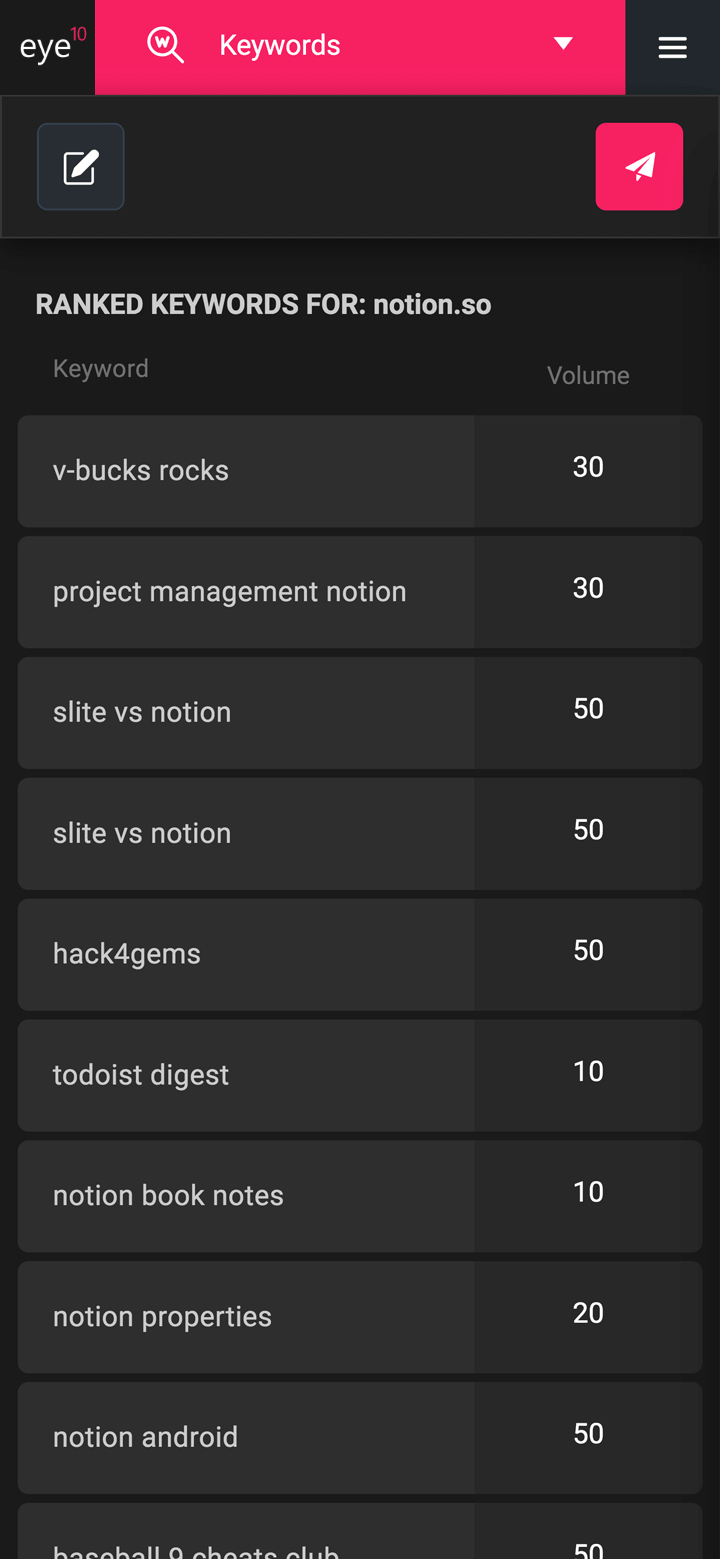
Task: Open the hamburger menu icon
Action: click(672, 47)
